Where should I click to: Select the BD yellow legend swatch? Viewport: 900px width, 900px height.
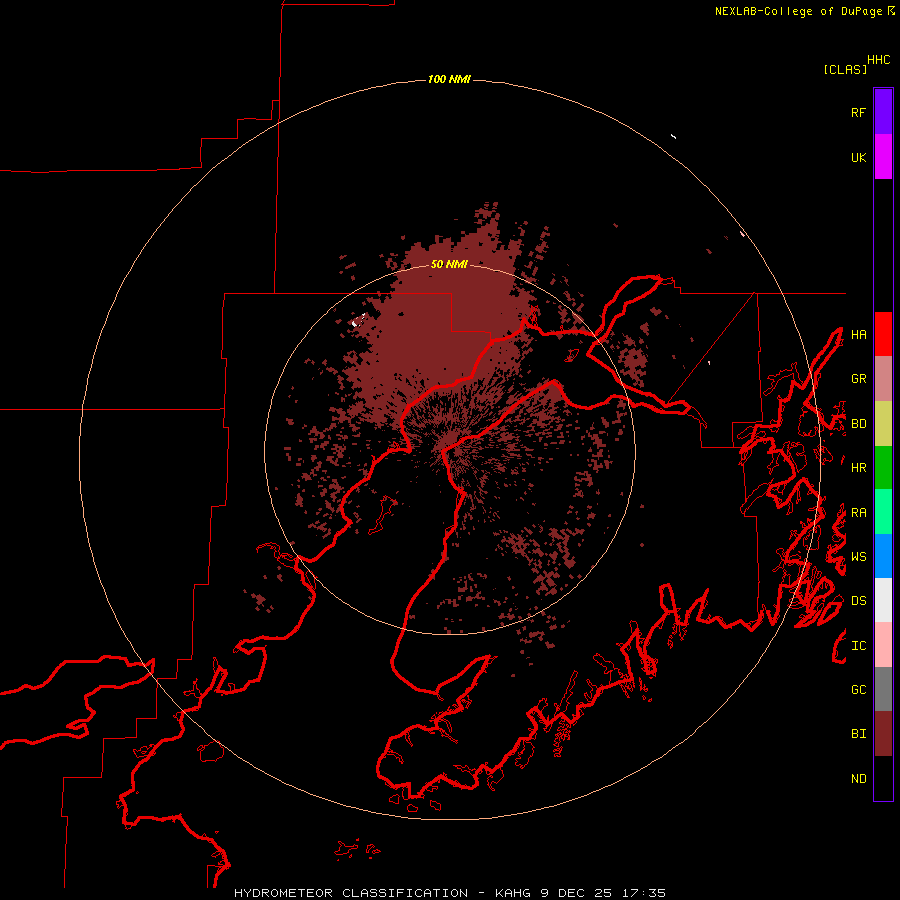click(x=883, y=423)
